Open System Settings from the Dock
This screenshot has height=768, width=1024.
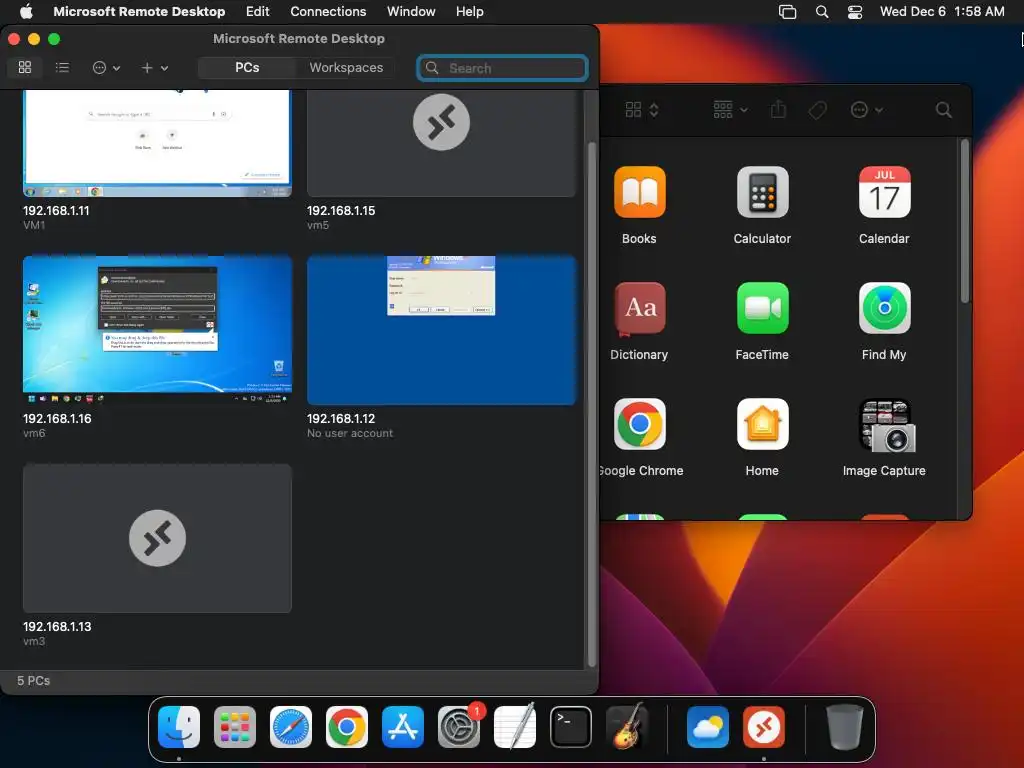pyautogui.click(x=458, y=727)
